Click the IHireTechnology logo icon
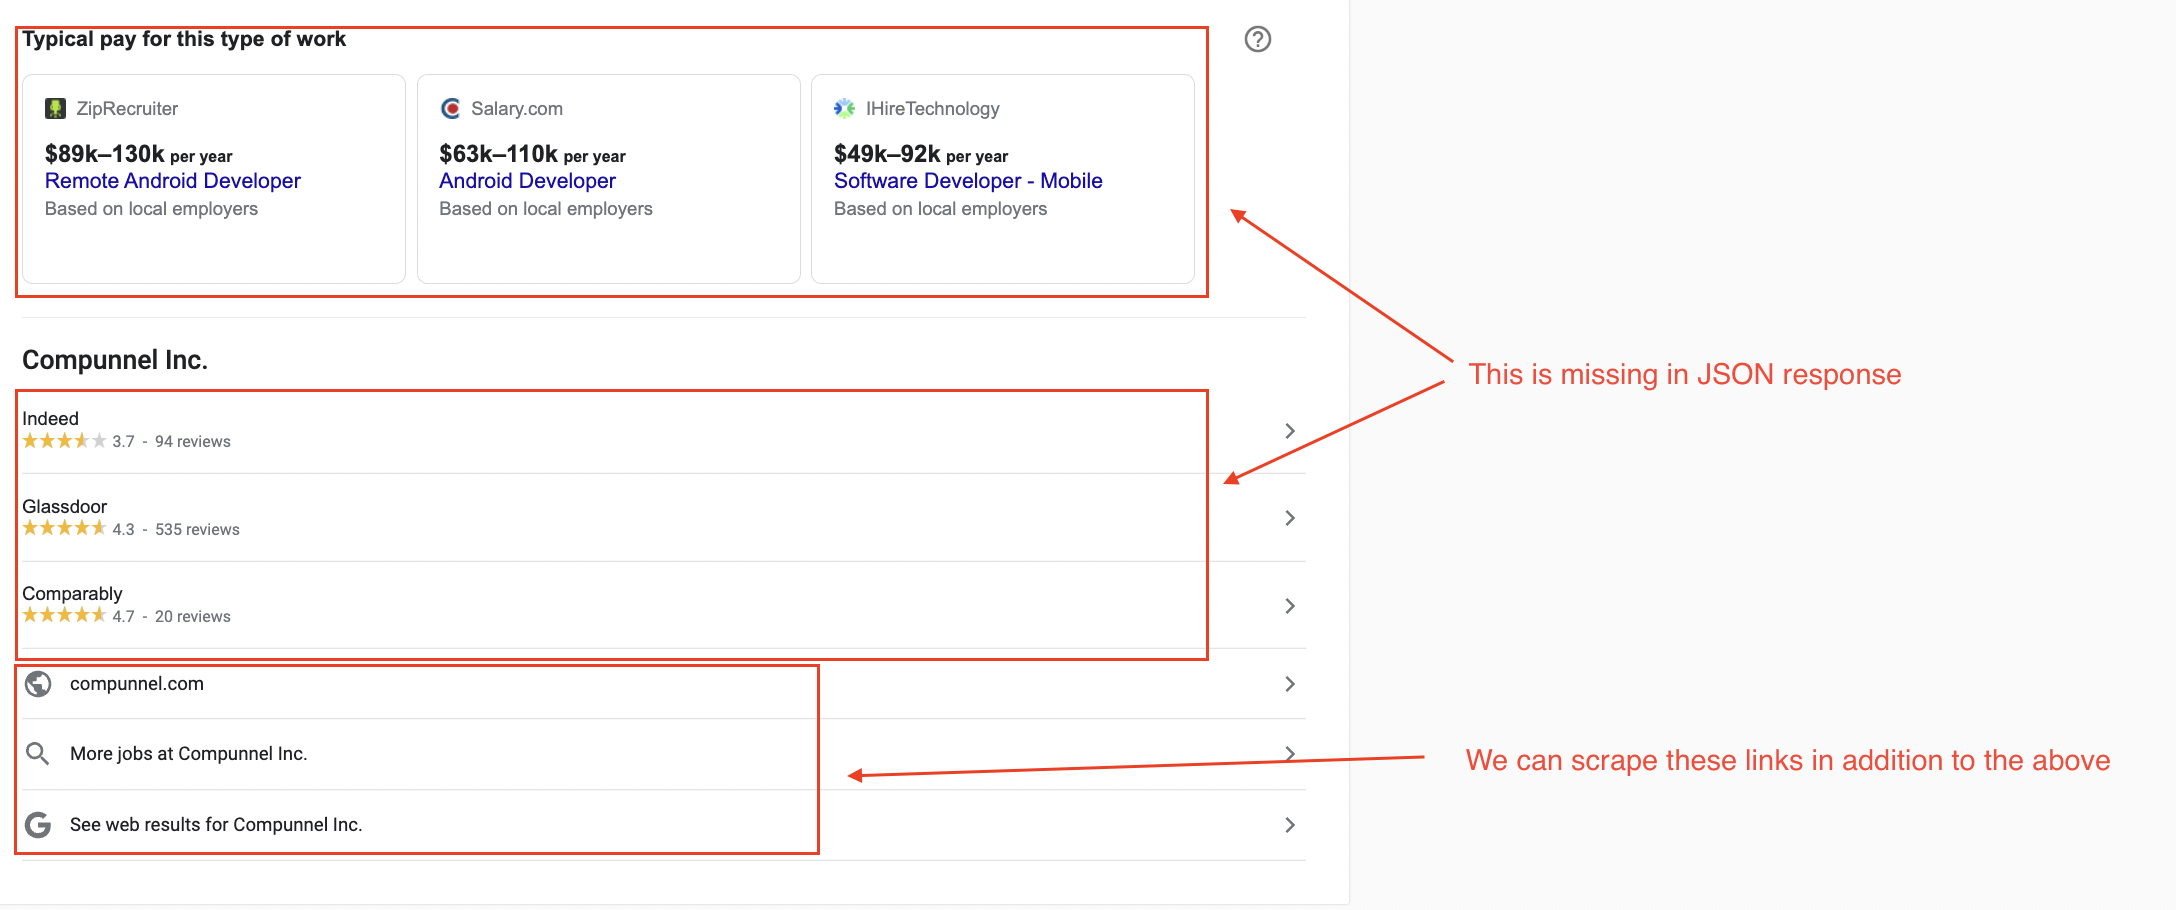Image resolution: width=2176 pixels, height=910 pixels. click(845, 107)
